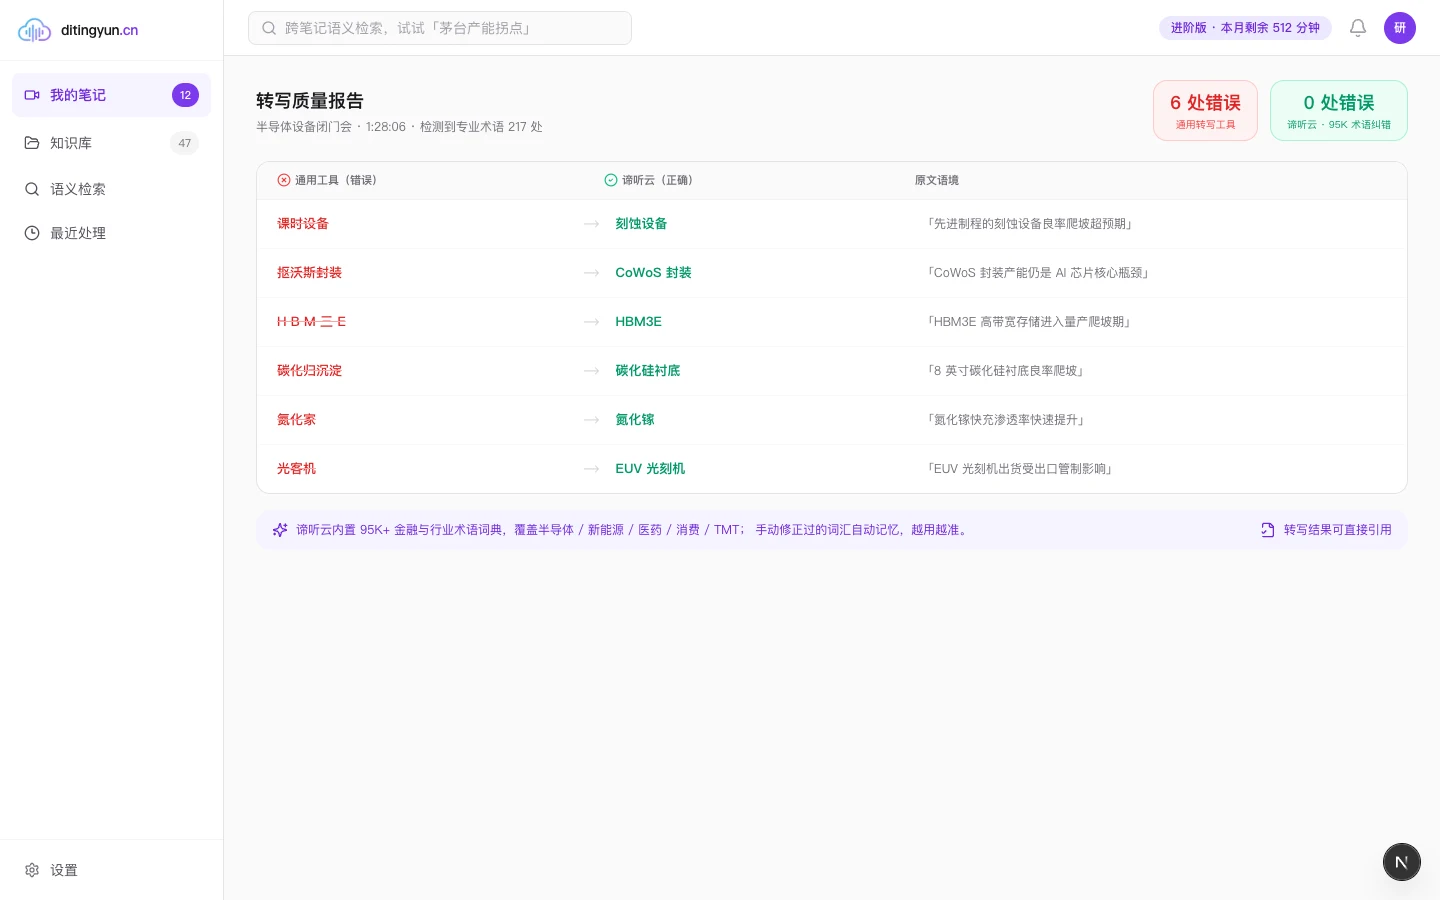The width and height of the screenshot is (1440, 900).
Task: Click the red X icon beside 通用工具（错误）
Action: coord(284,180)
